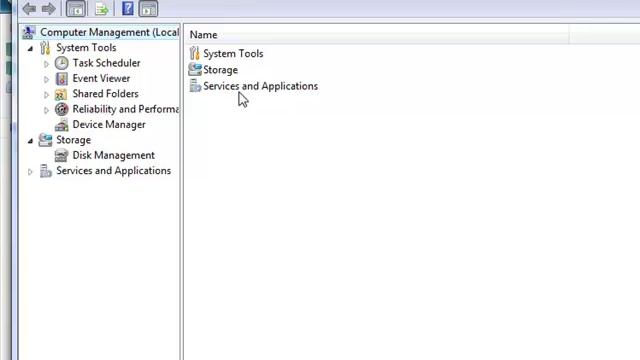Click the Export List toolbar icon
Image resolution: width=640 pixels, height=360 pixels.
point(101,9)
